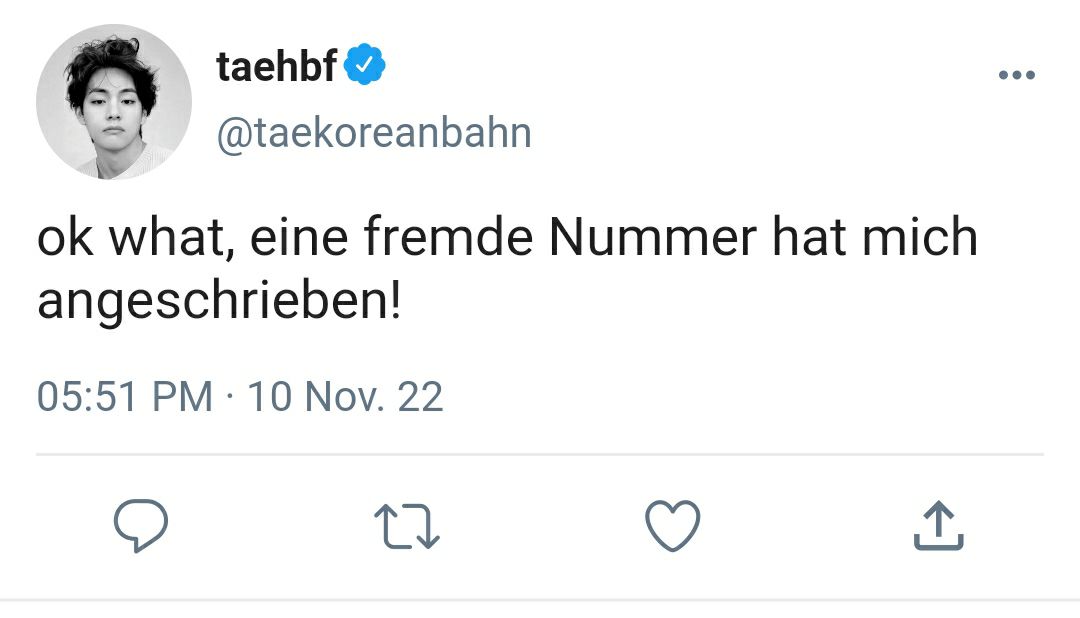Retweet this post using the arrows icon

(406, 527)
